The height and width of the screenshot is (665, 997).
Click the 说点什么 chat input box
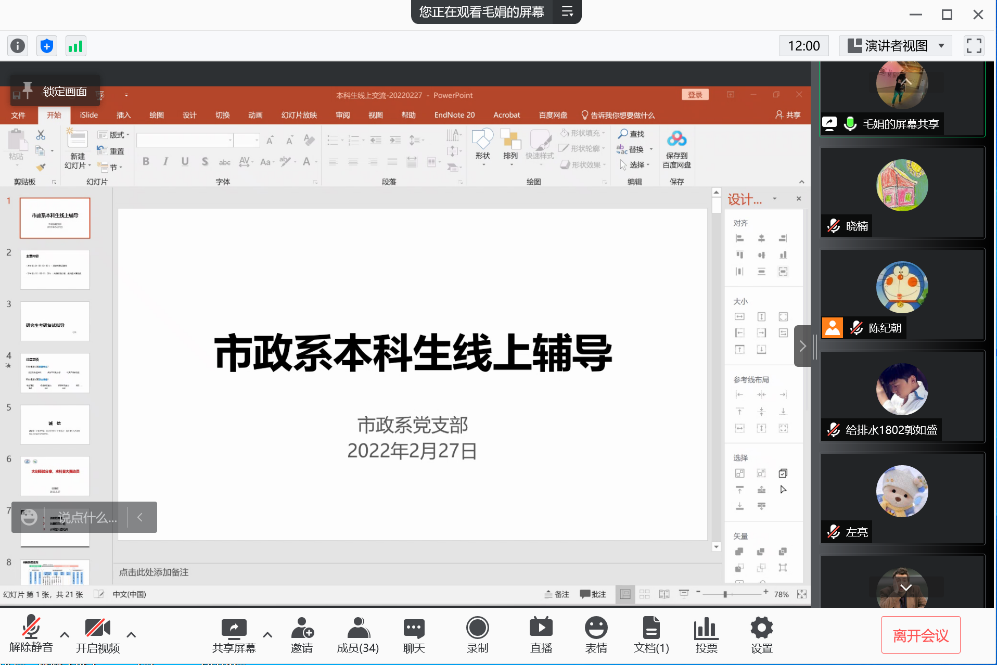(x=87, y=517)
